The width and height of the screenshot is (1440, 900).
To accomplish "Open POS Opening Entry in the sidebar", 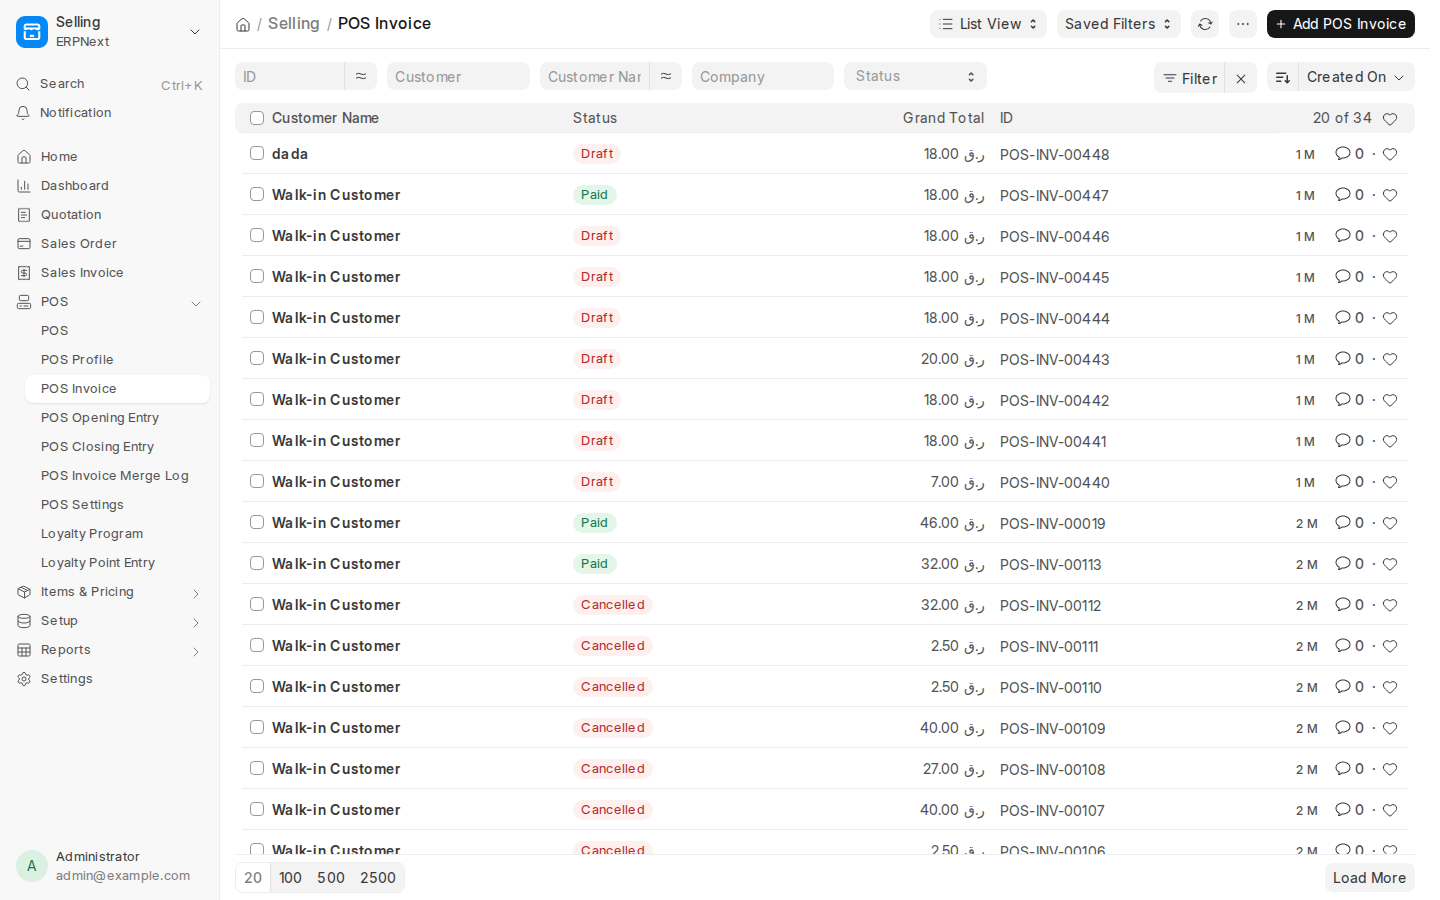I will [118, 418].
